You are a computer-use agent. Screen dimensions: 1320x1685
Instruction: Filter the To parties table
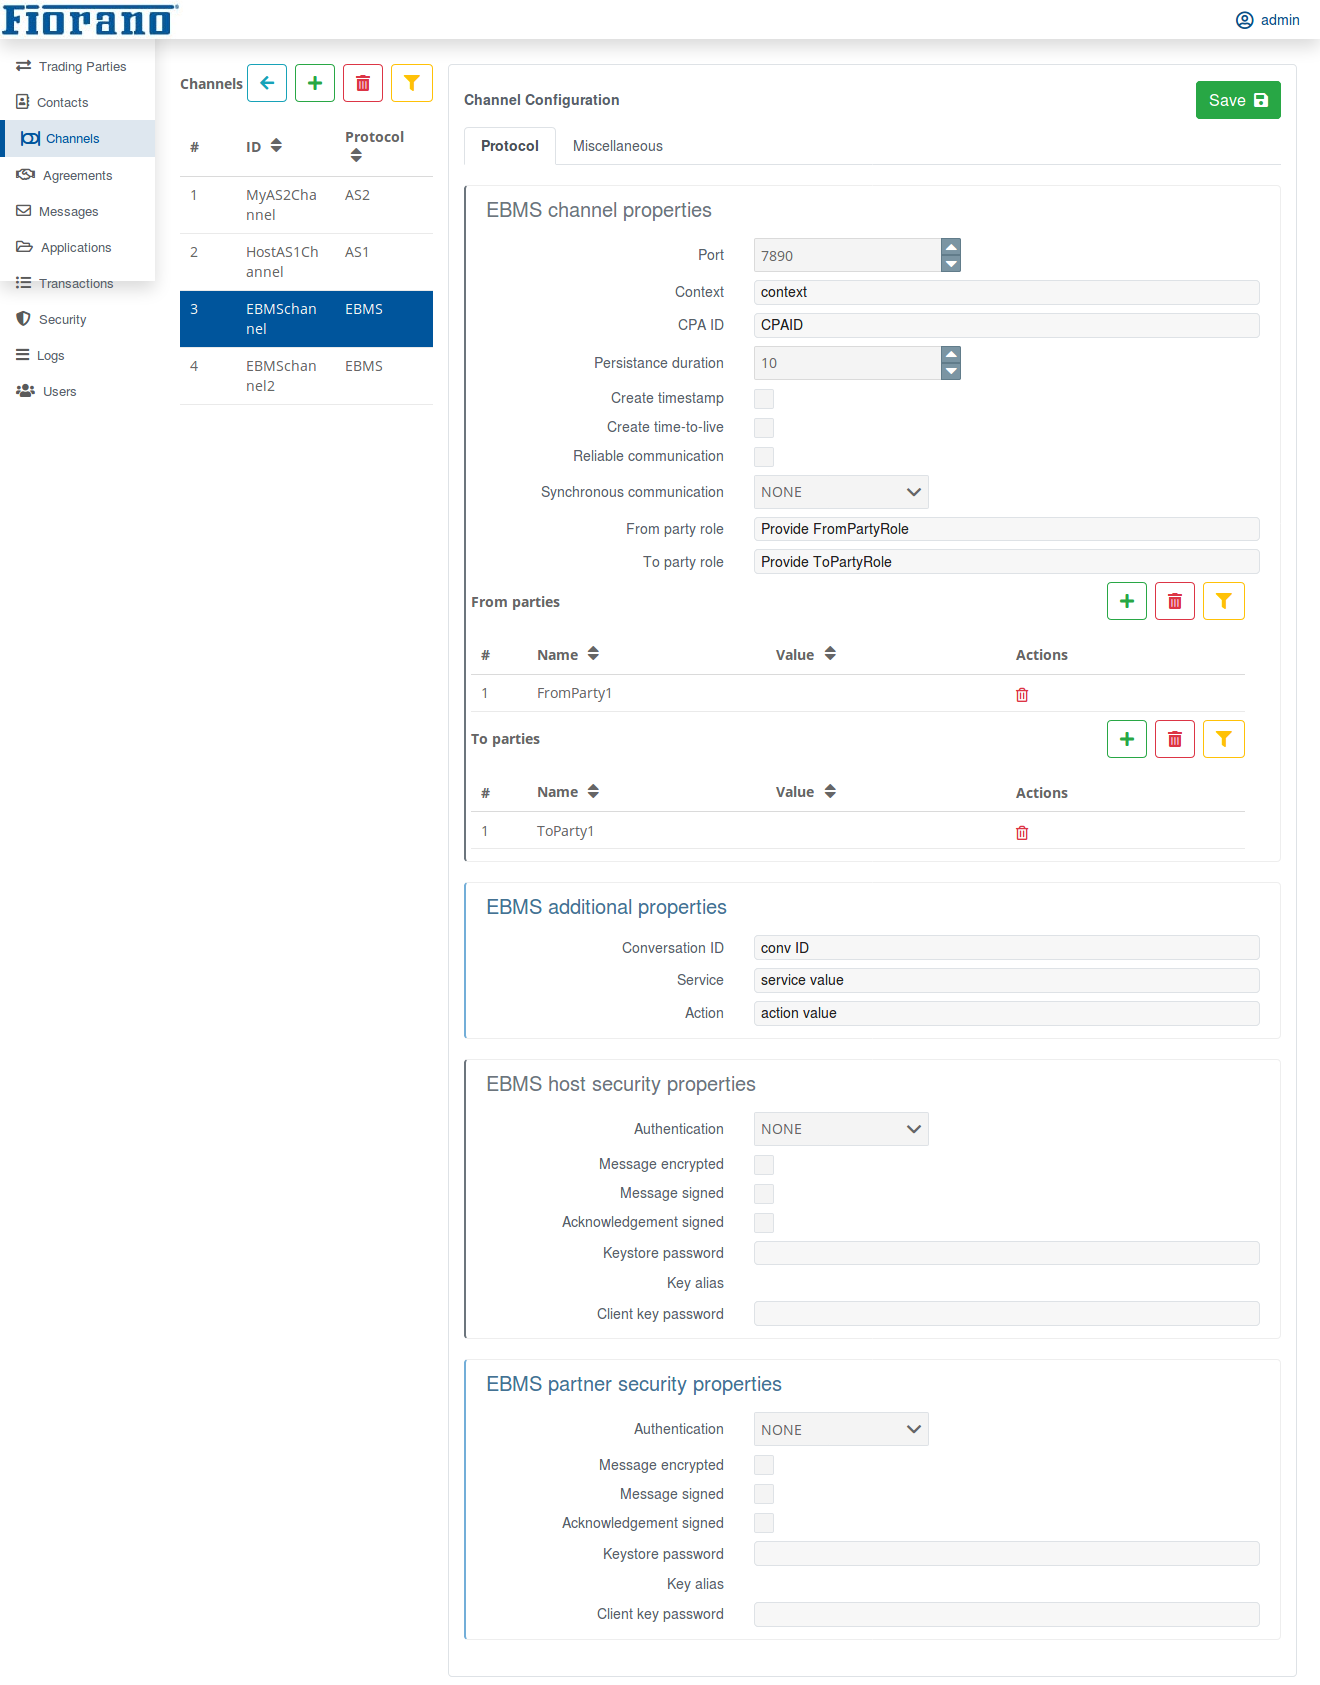[1223, 739]
